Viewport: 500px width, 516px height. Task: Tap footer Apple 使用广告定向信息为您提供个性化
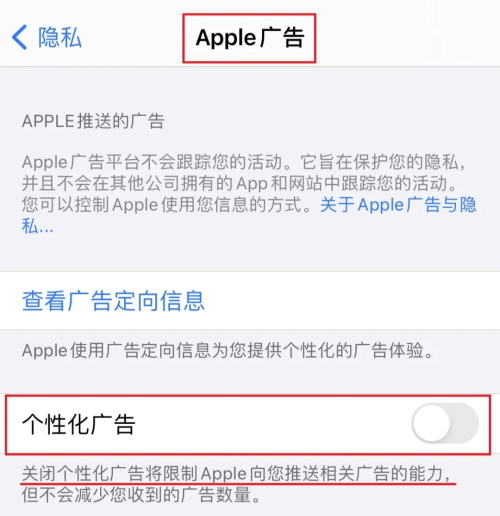click(228, 350)
